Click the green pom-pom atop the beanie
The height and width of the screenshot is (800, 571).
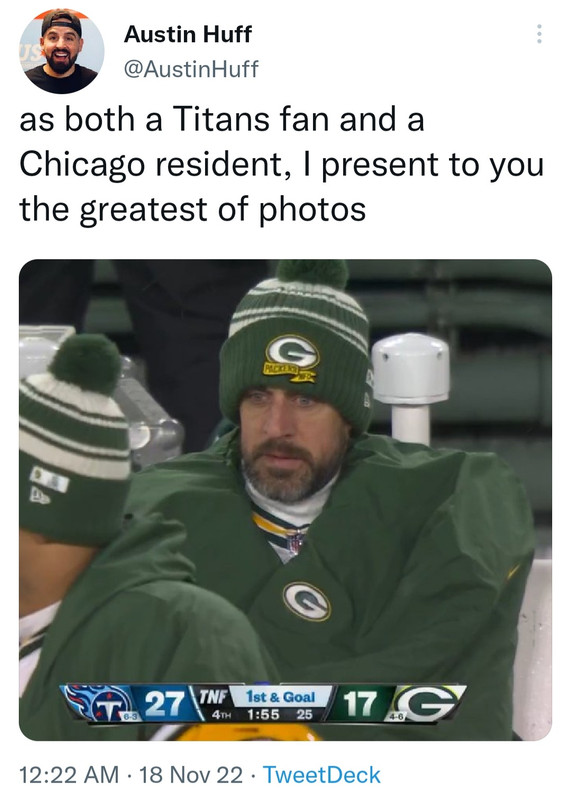click(312, 273)
